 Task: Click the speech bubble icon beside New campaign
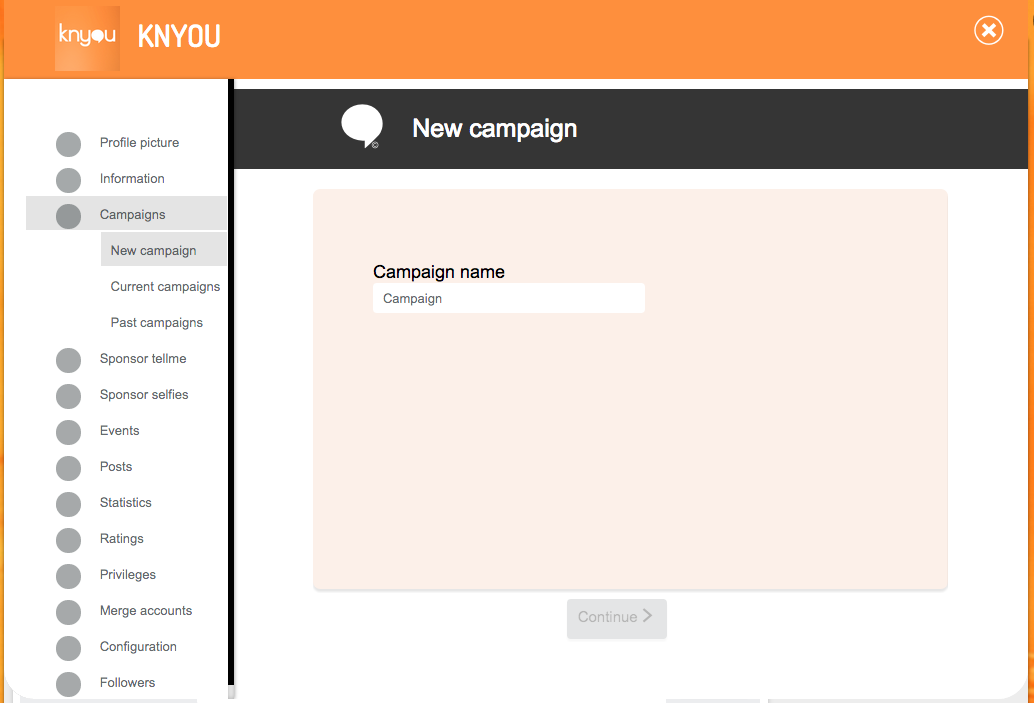pyautogui.click(x=362, y=126)
